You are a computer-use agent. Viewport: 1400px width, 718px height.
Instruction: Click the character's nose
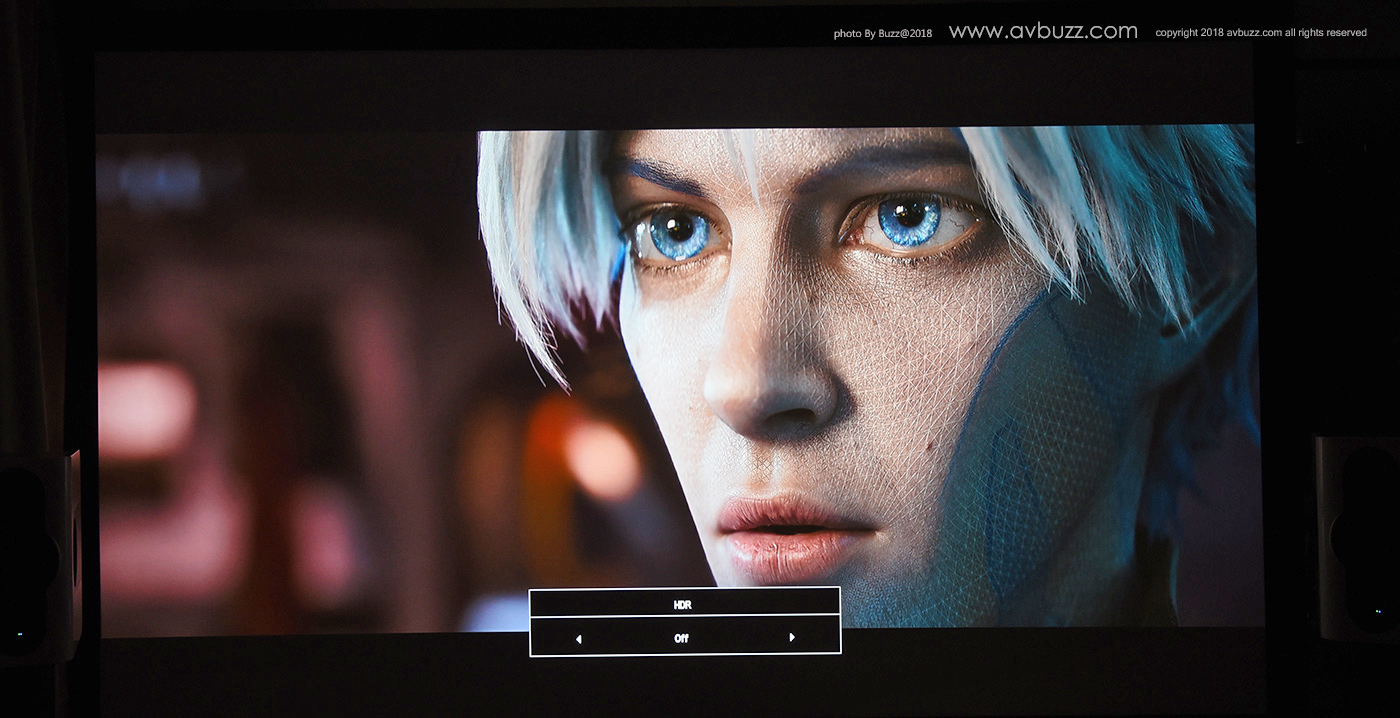tap(772, 390)
